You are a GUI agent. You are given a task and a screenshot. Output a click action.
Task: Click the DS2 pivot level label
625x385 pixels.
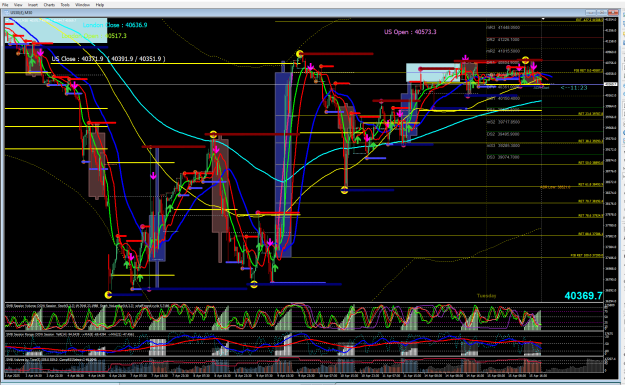pos(503,134)
